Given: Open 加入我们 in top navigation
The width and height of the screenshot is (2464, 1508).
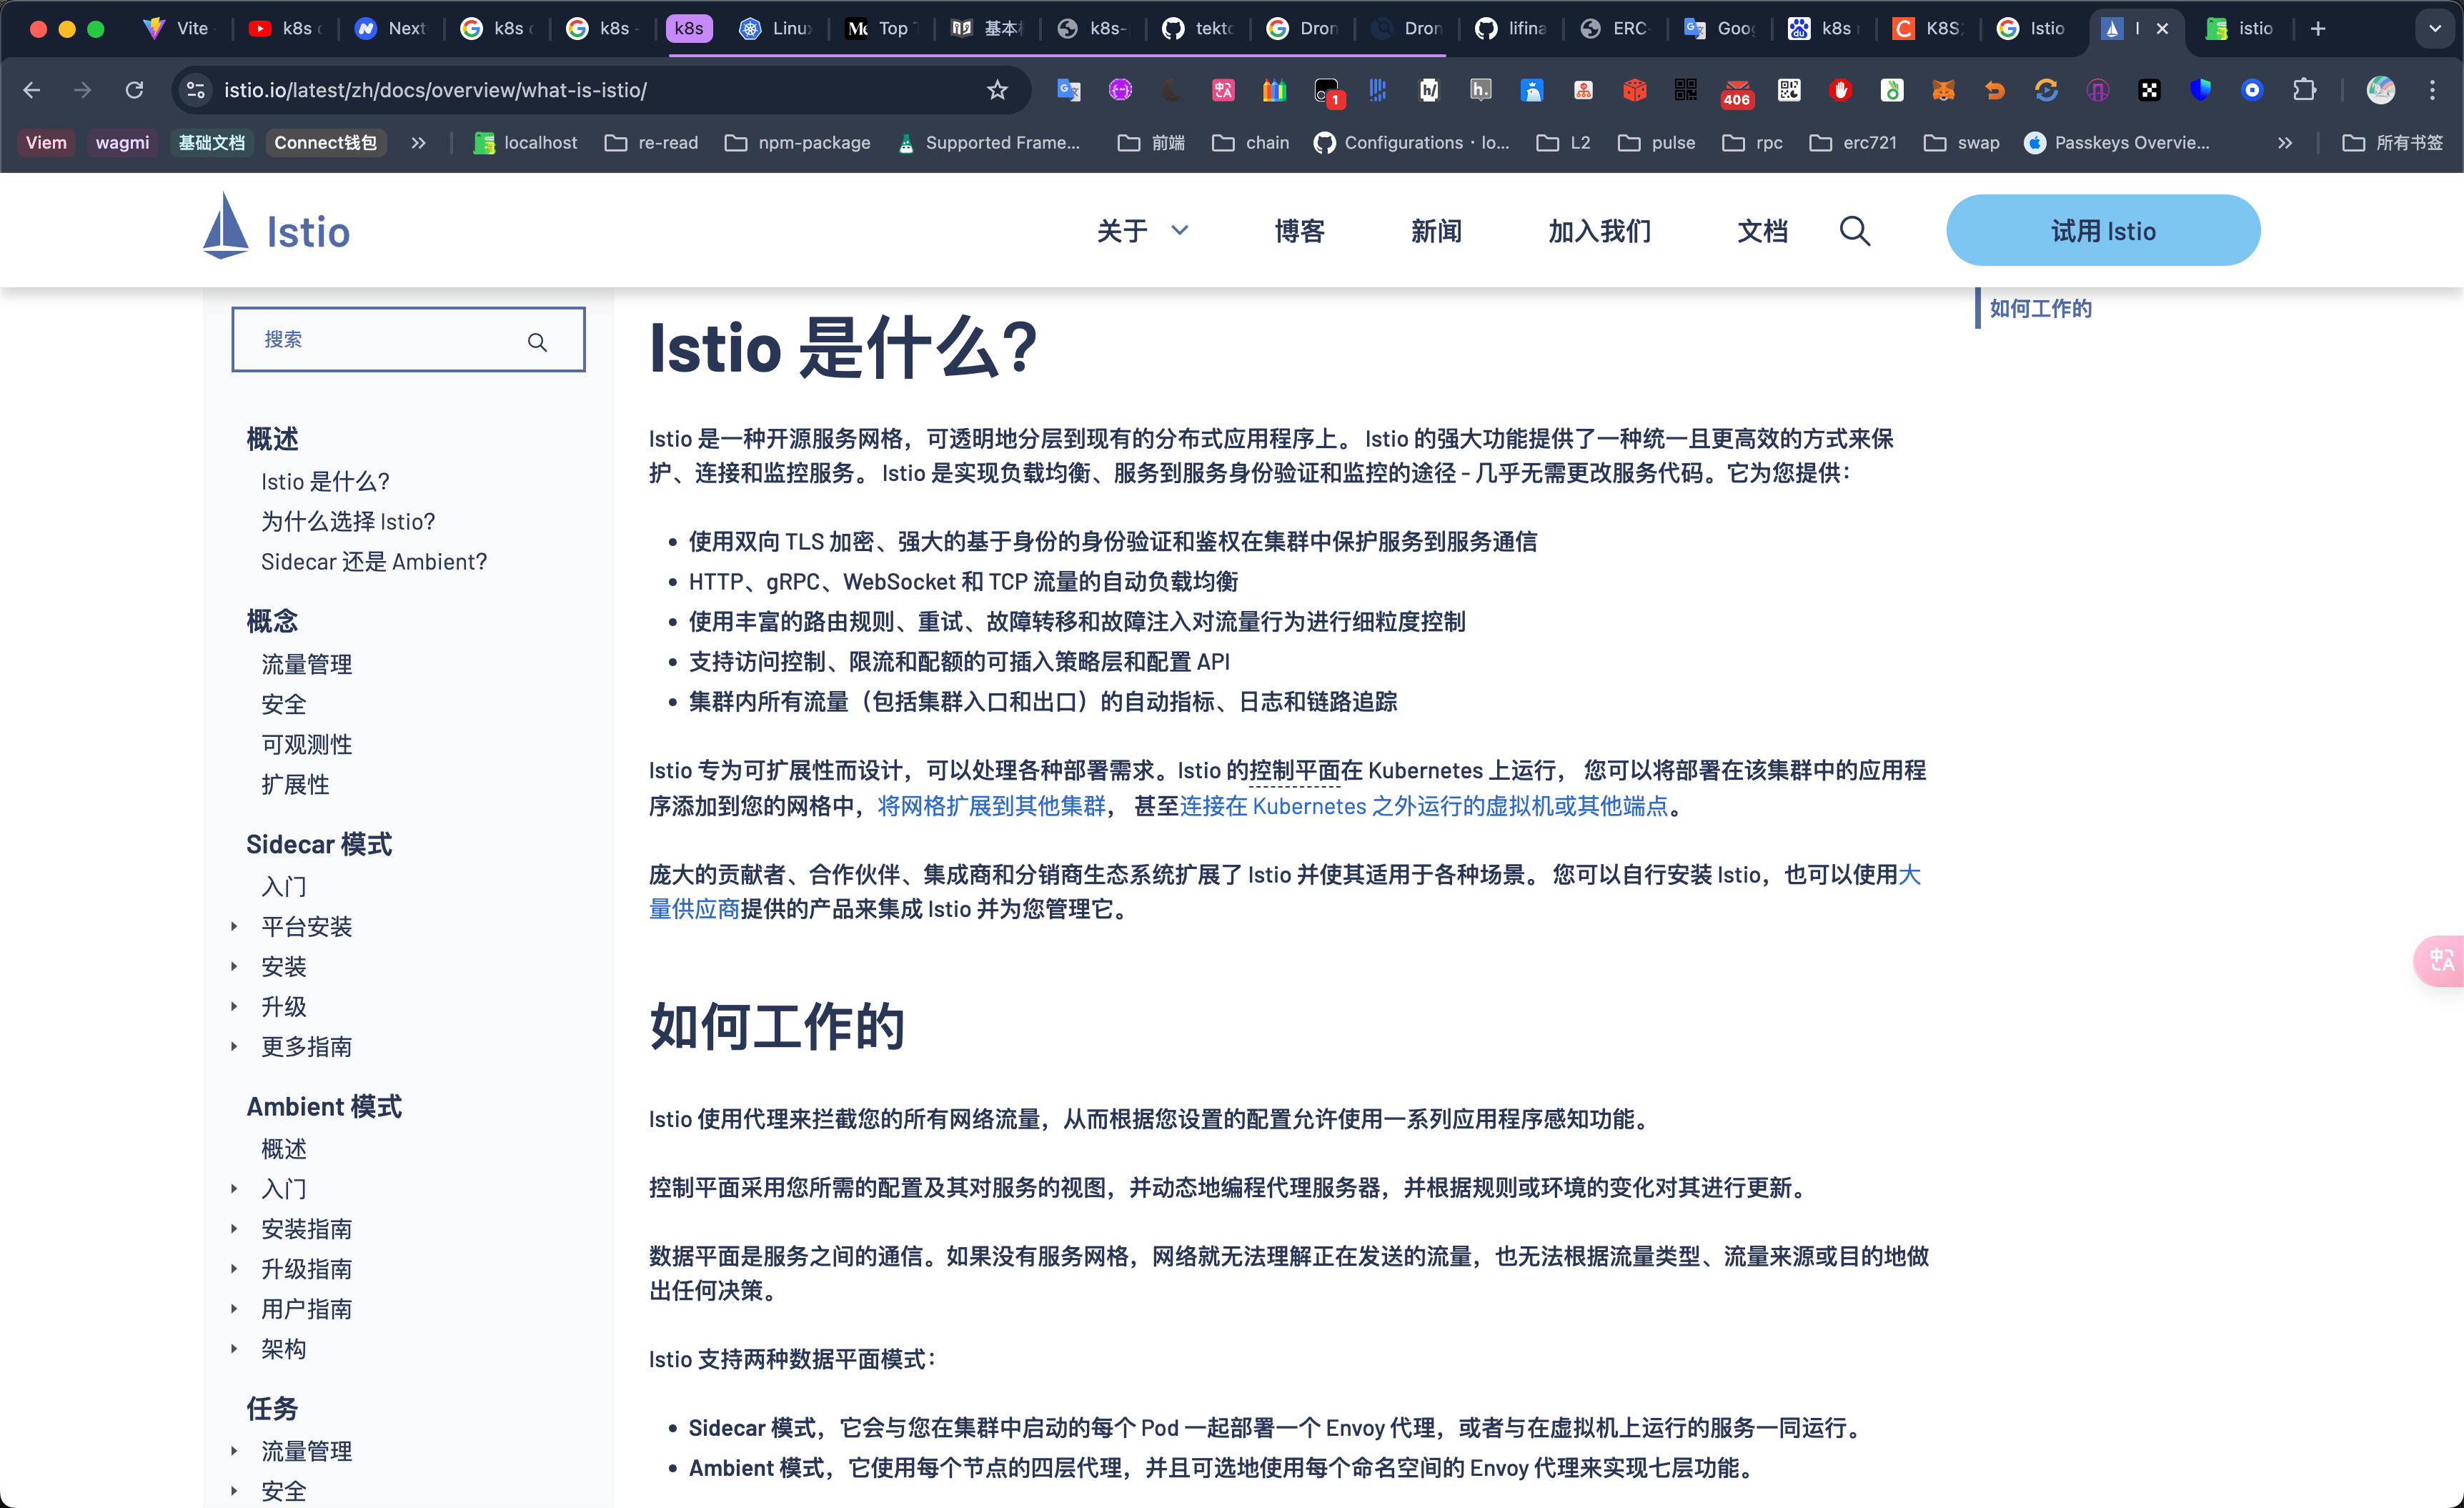Looking at the screenshot, I should coord(1599,231).
